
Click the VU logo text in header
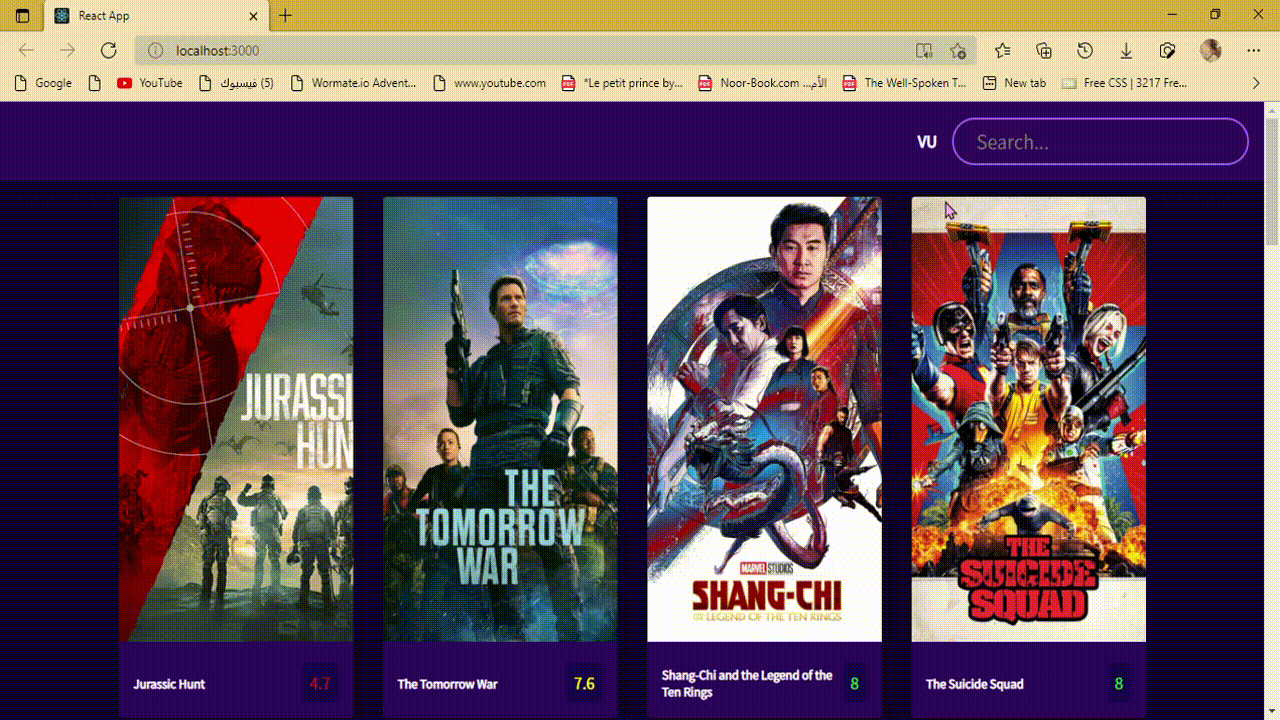tap(927, 142)
